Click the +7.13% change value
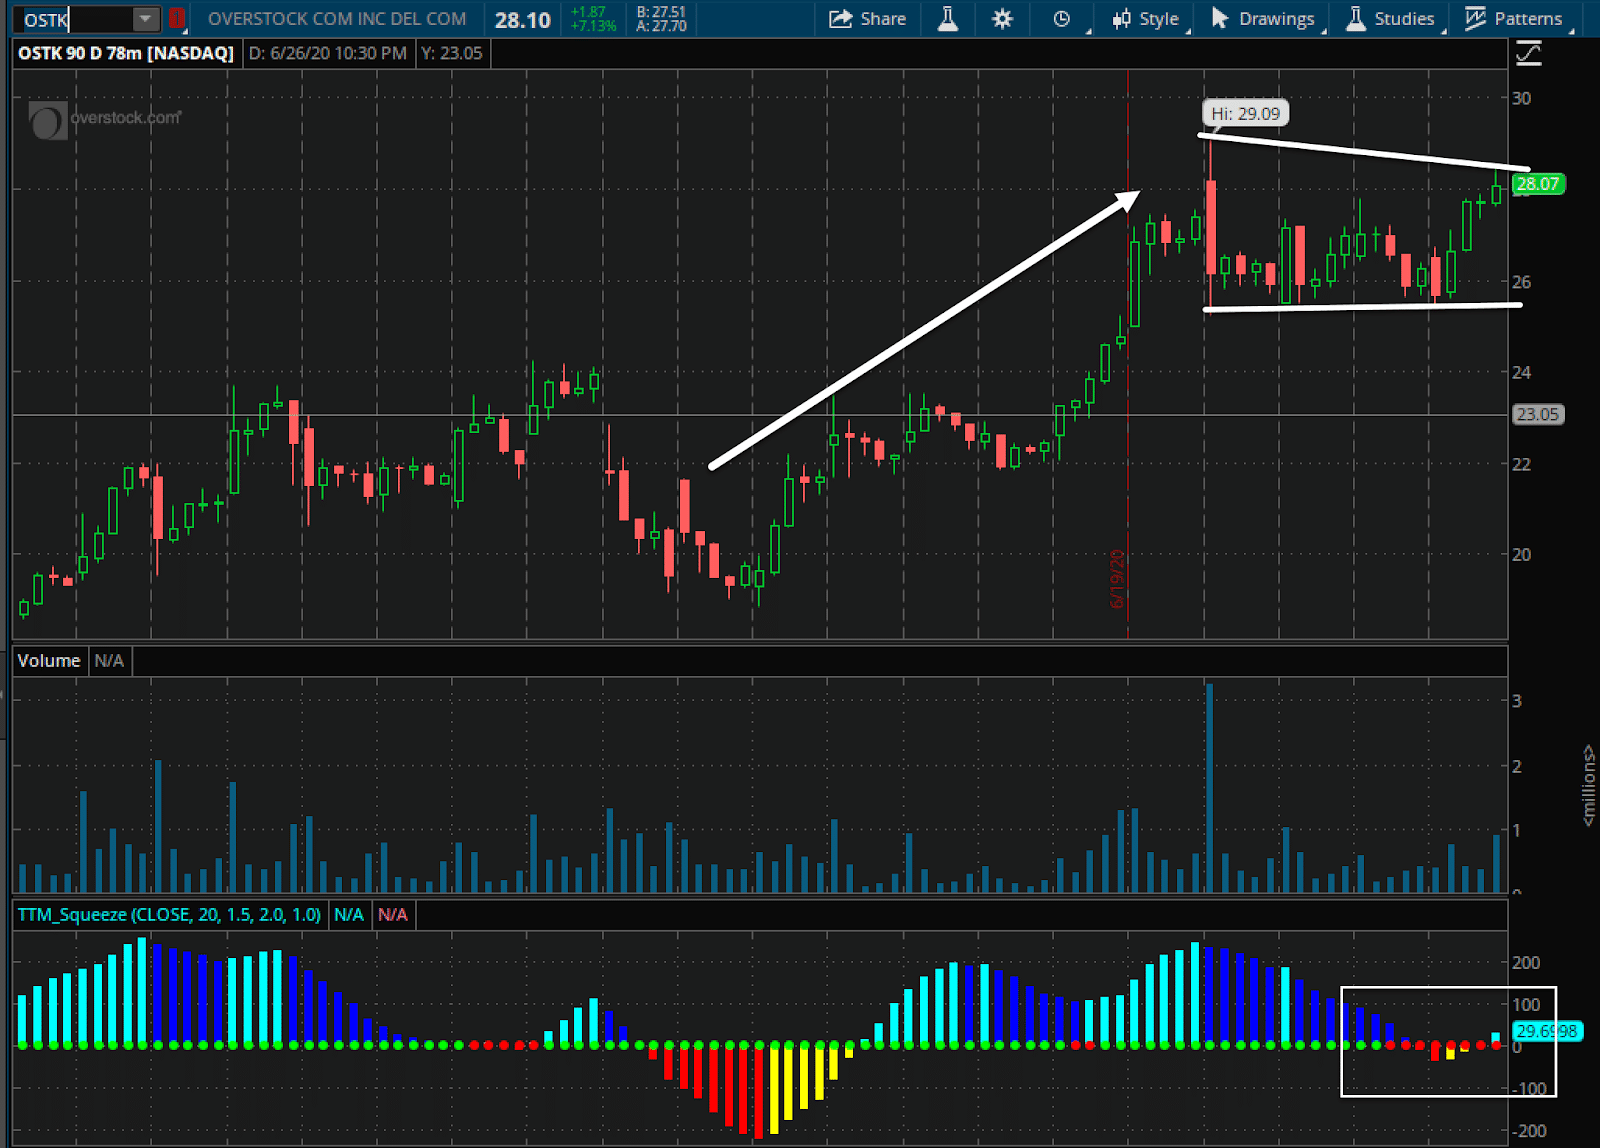 (x=594, y=26)
